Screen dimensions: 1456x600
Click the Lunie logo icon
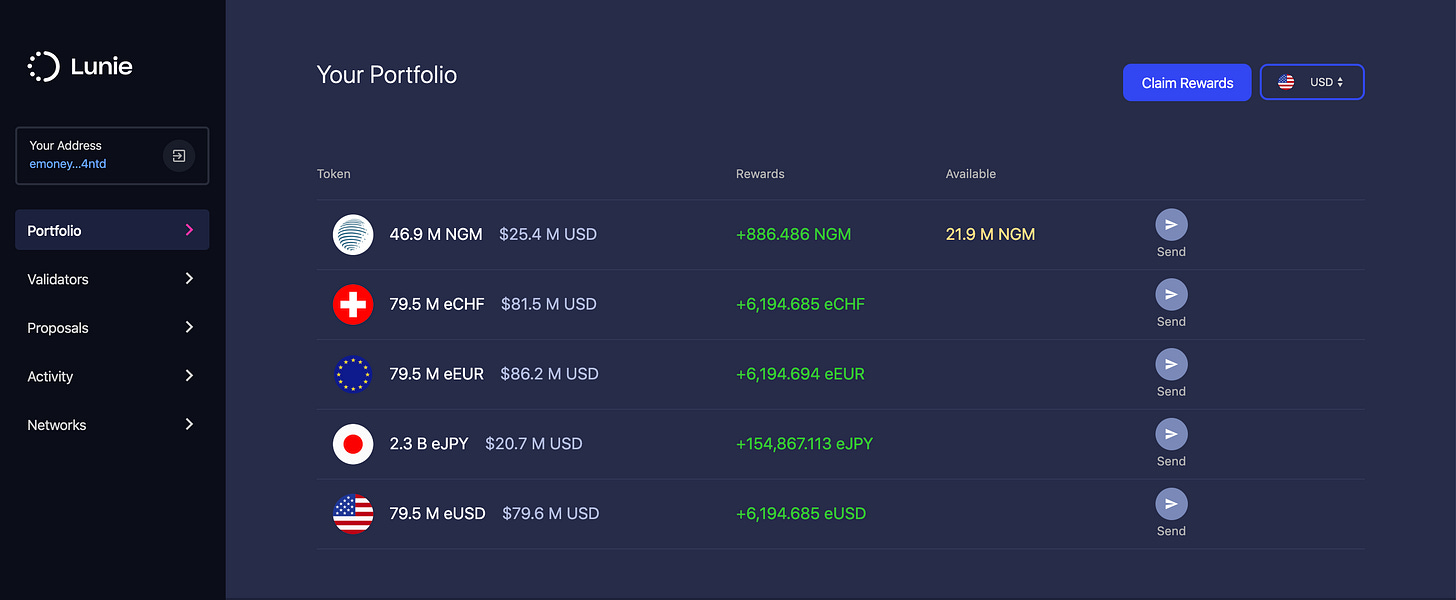pos(44,67)
